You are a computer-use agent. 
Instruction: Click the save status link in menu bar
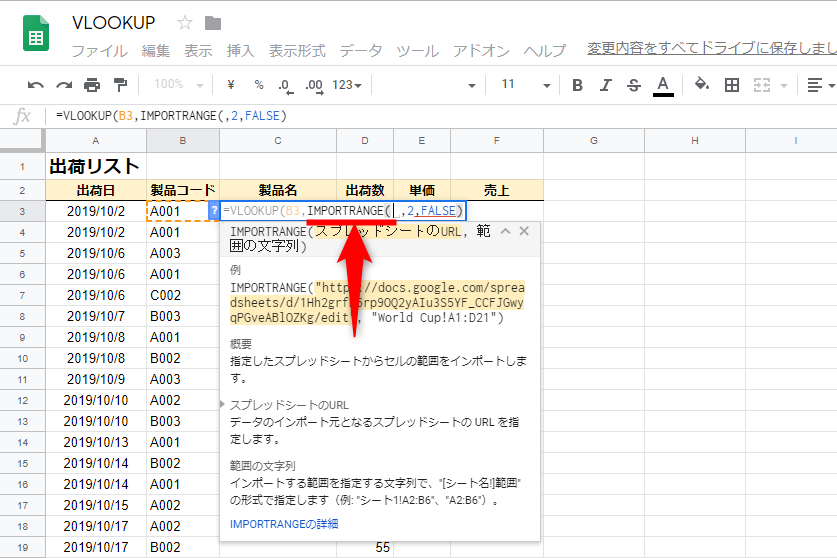click(x=712, y=48)
